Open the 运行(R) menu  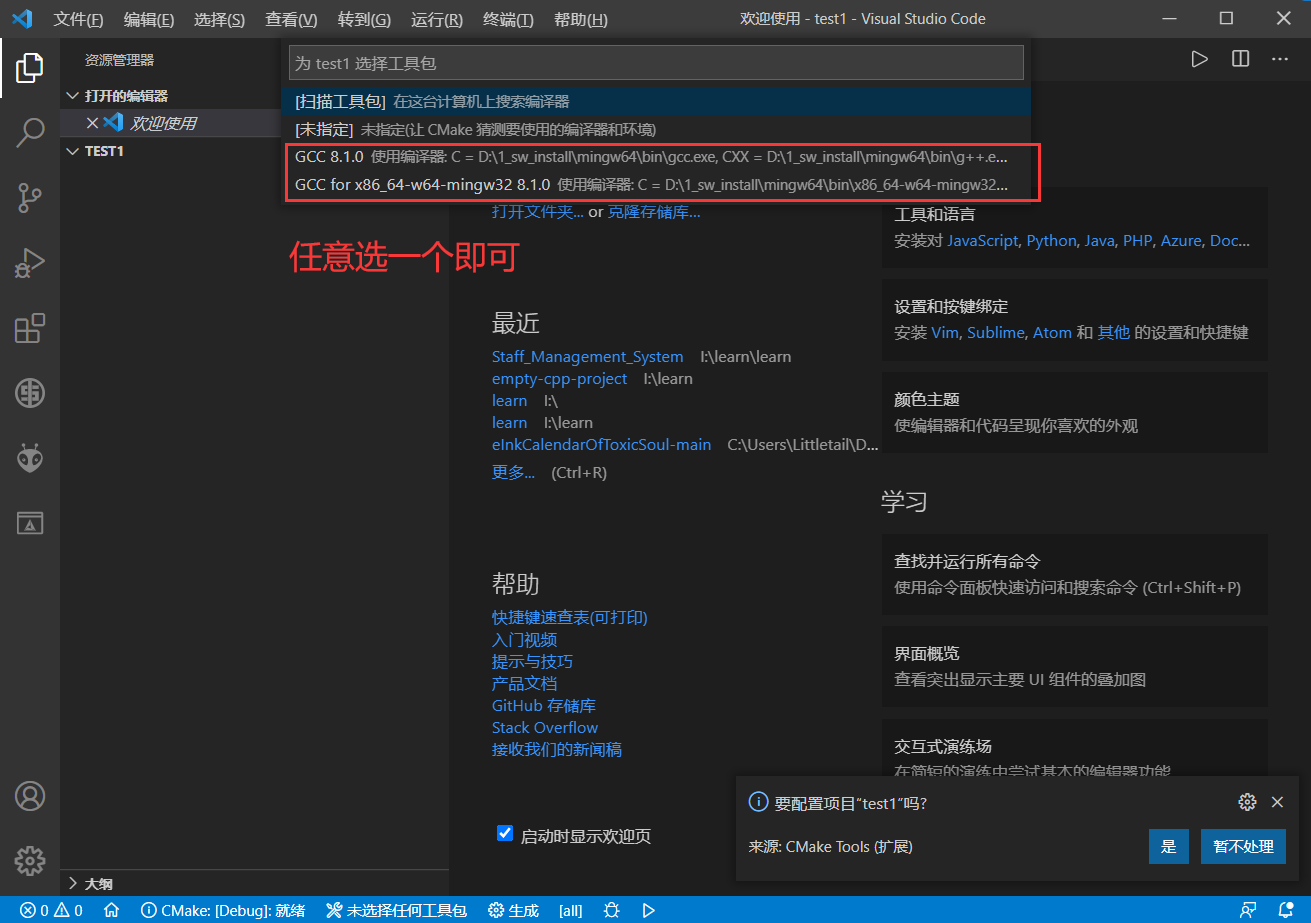[437, 19]
